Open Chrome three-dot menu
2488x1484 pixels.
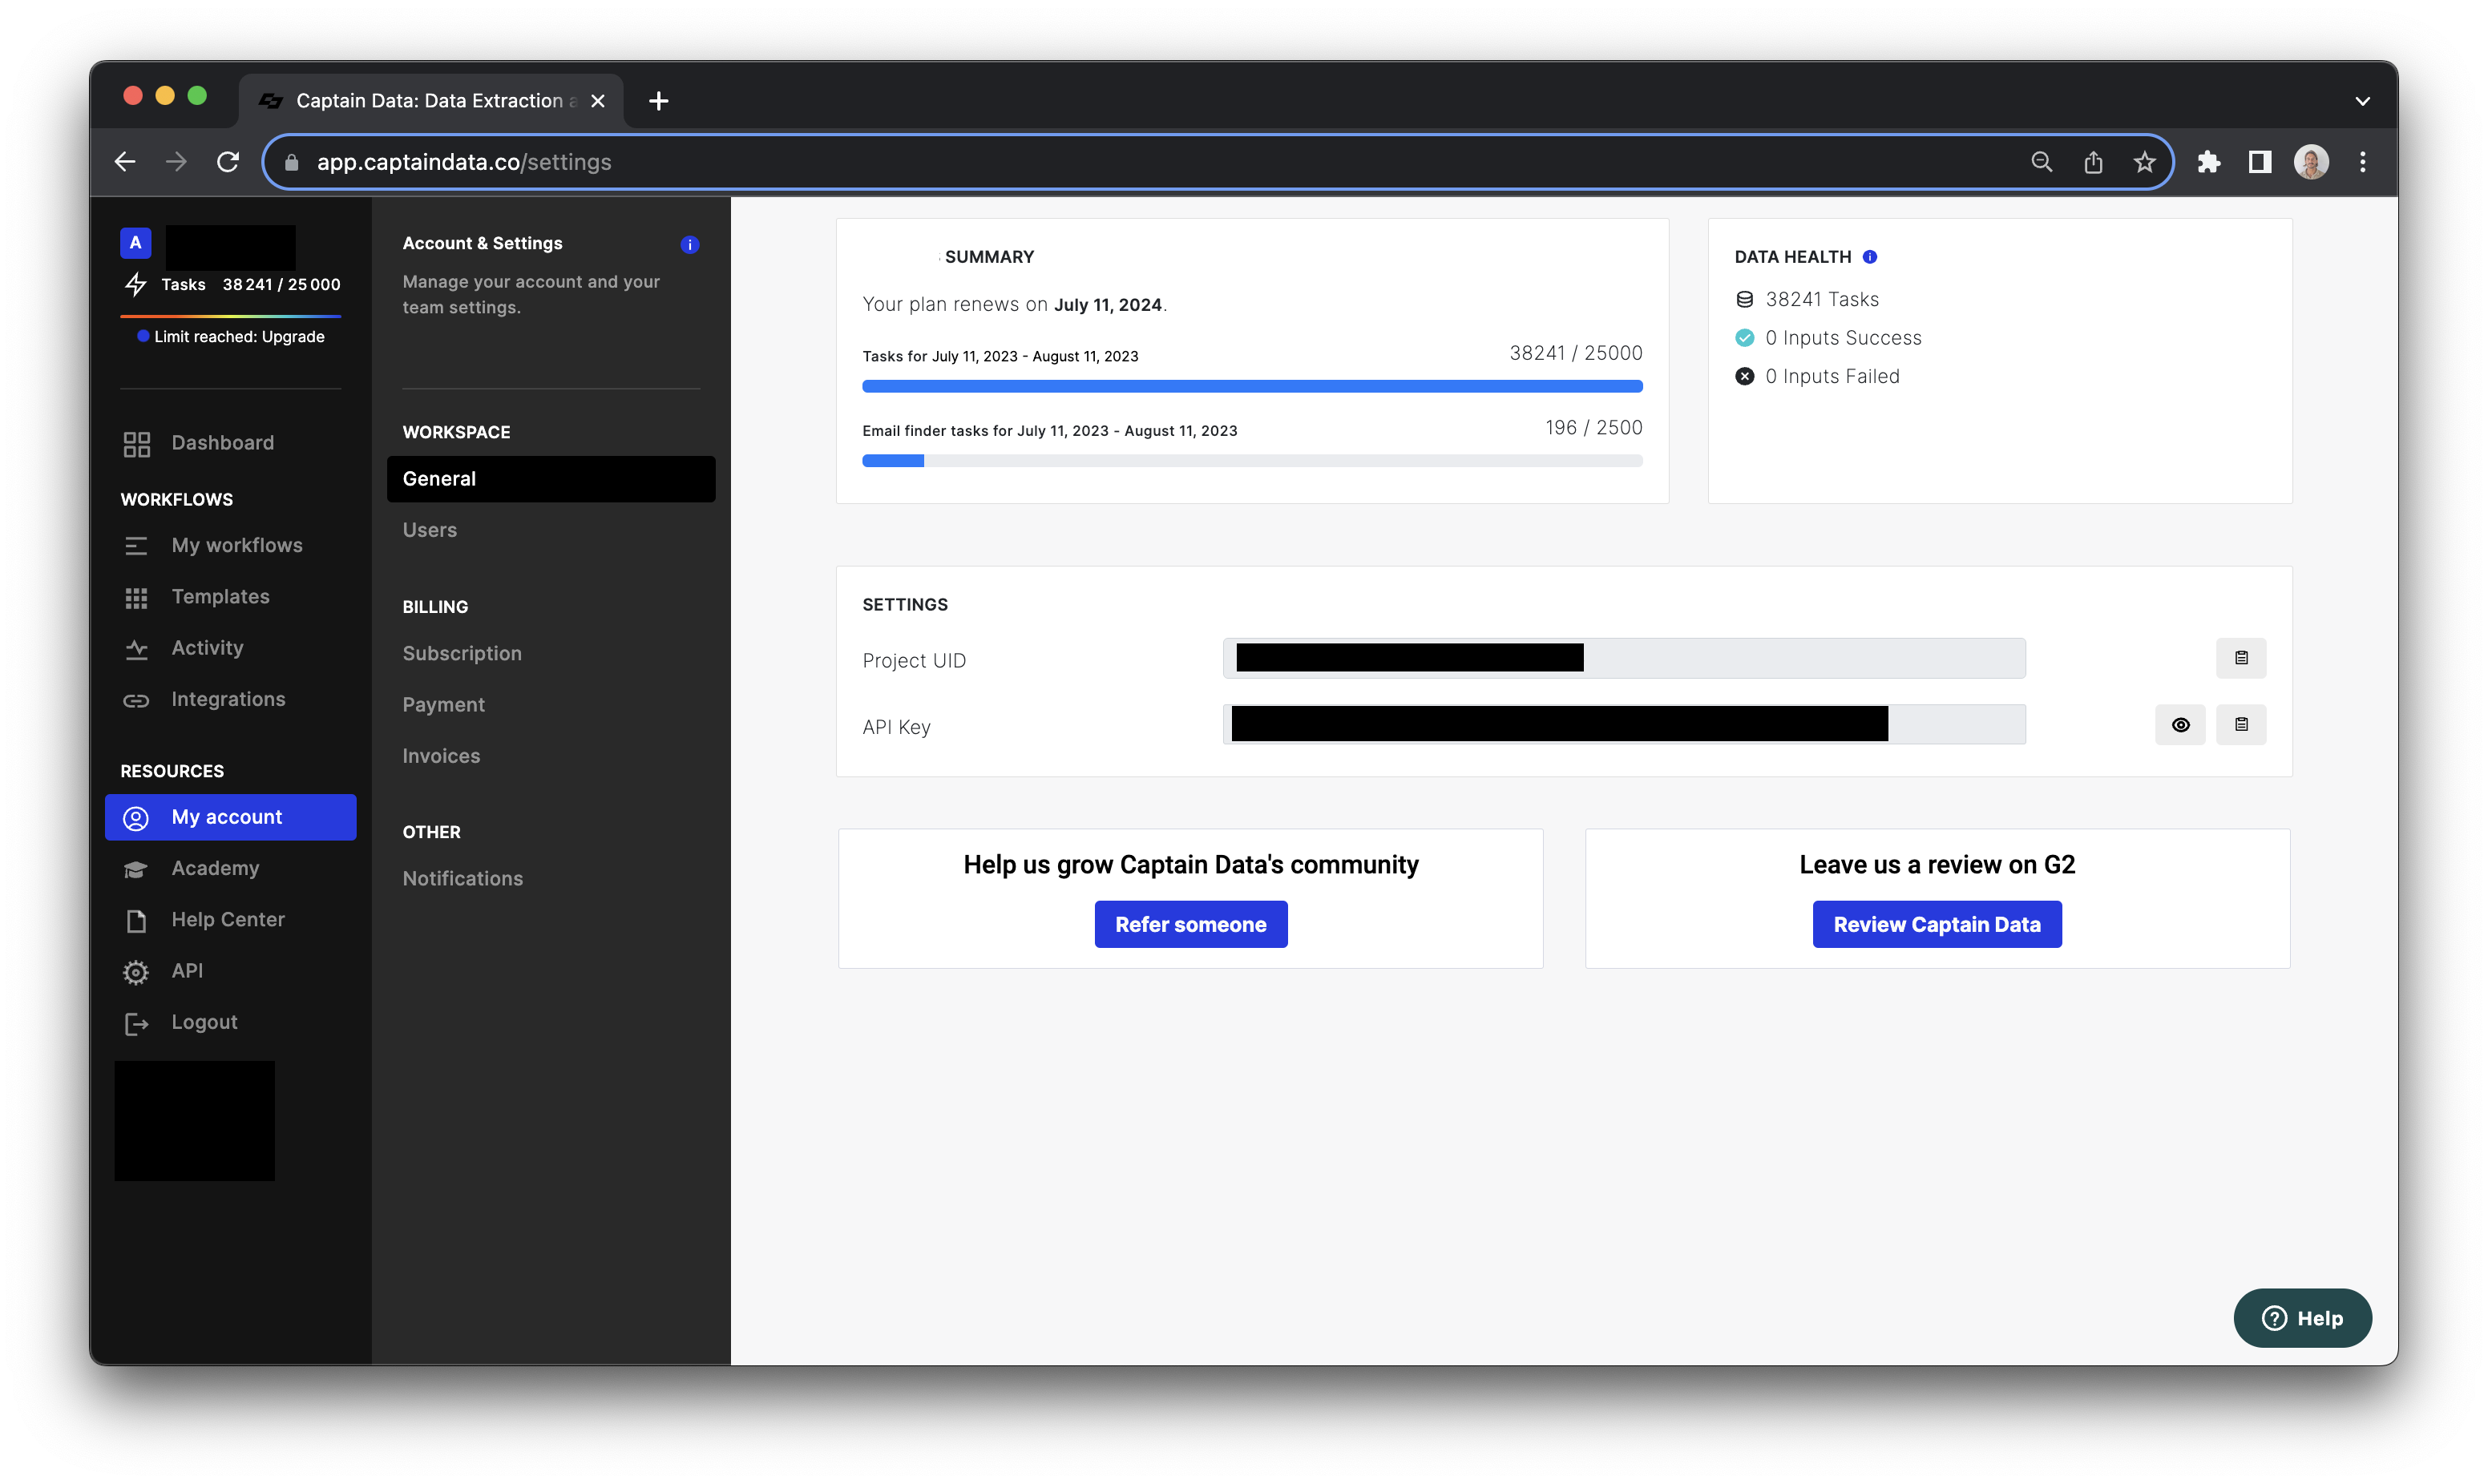click(2363, 161)
